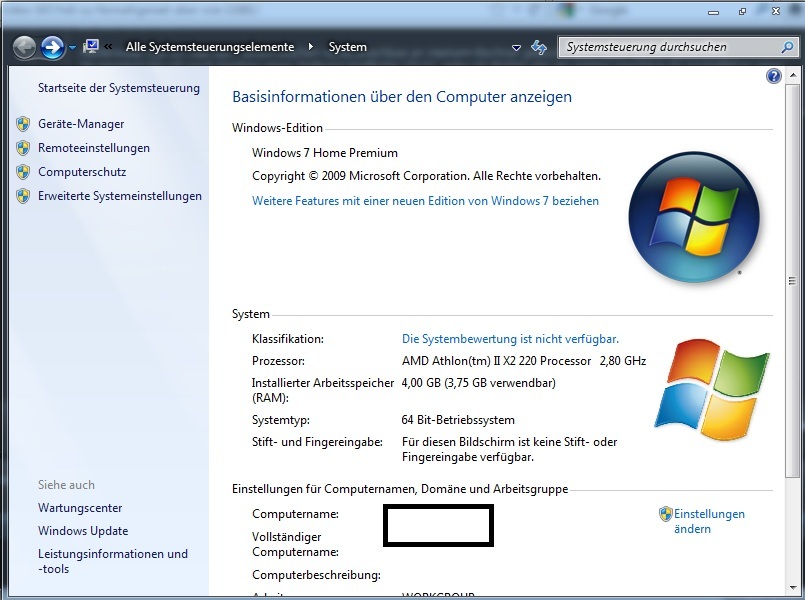Image resolution: width=805 pixels, height=600 pixels.
Task: Click the computer icon in address bar
Action: 91,46
